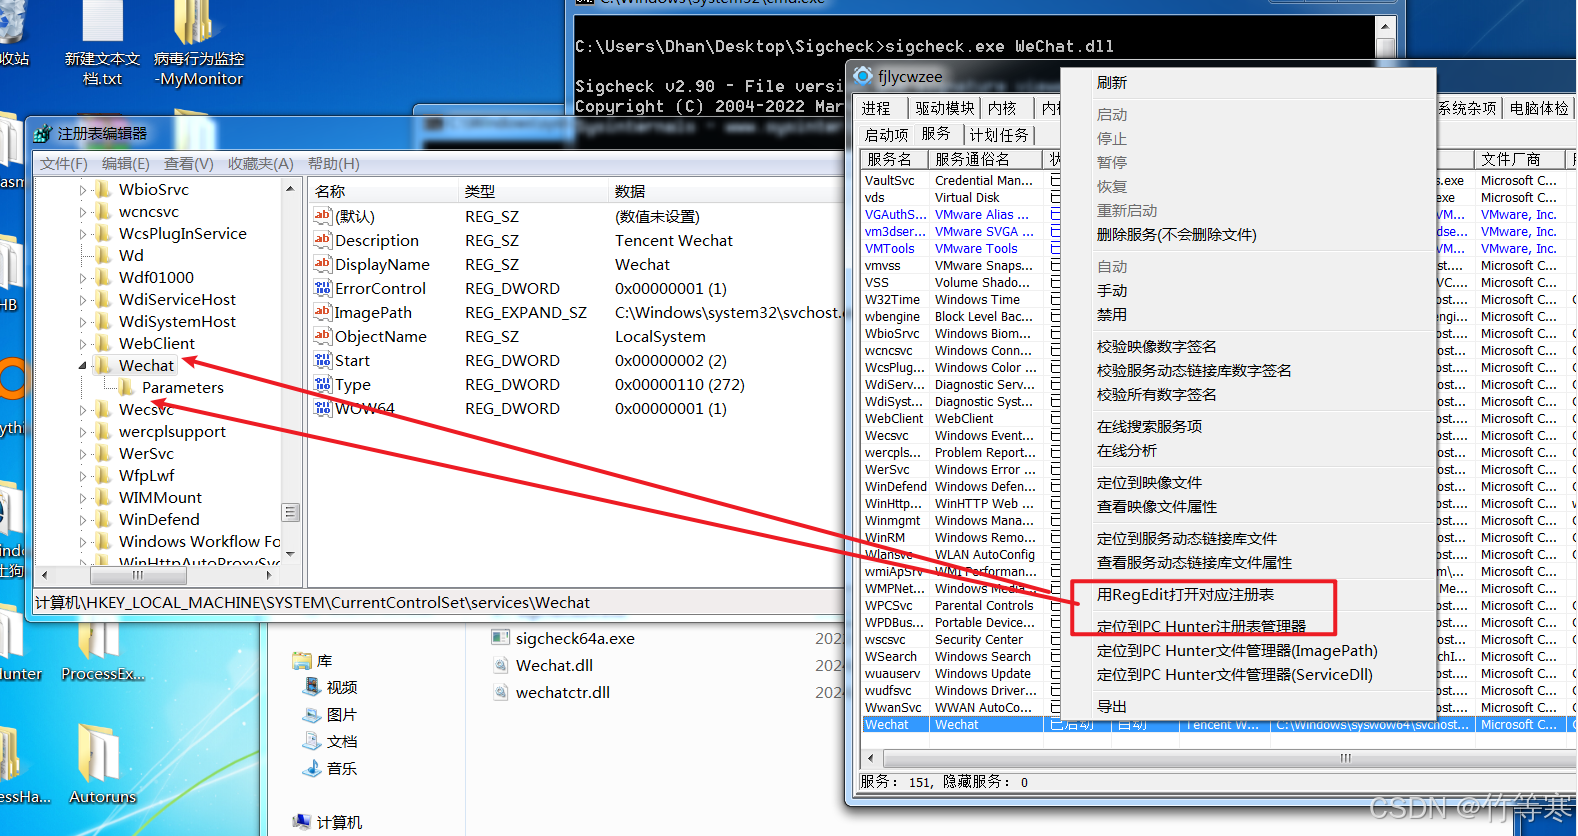
Task: Open 查看(V) menu in Registry Editor
Action: coord(189,164)
